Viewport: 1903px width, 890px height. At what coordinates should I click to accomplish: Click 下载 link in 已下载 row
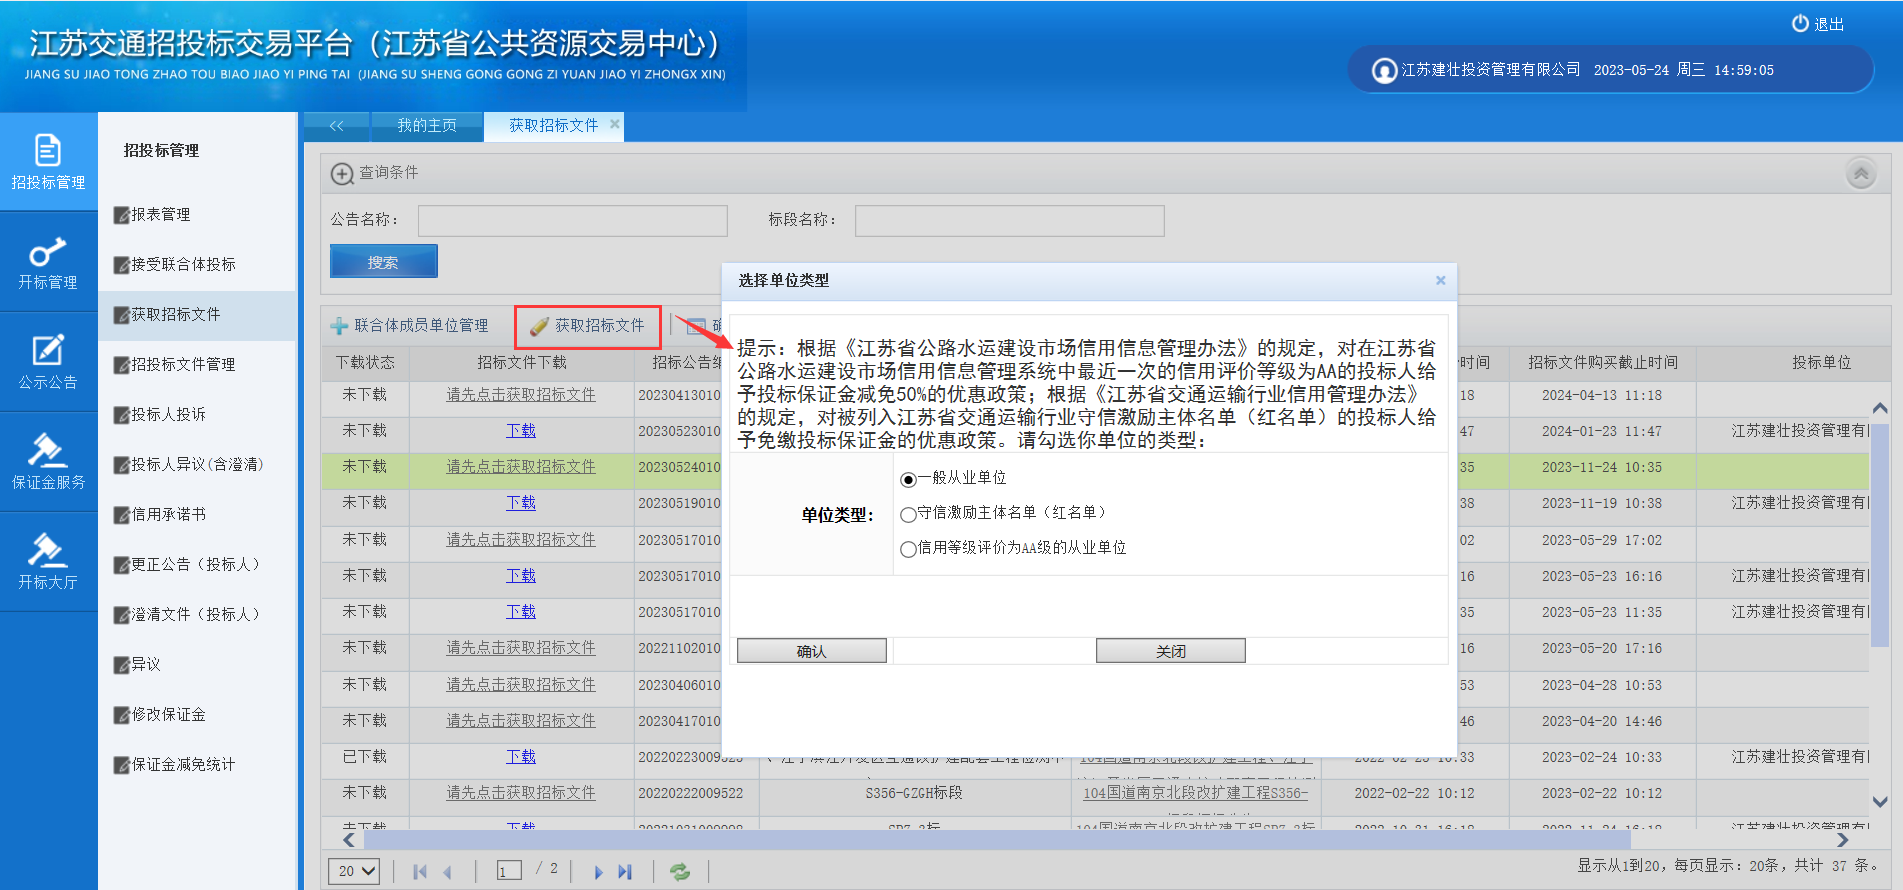pyautogui.click(x=521, y=757)
